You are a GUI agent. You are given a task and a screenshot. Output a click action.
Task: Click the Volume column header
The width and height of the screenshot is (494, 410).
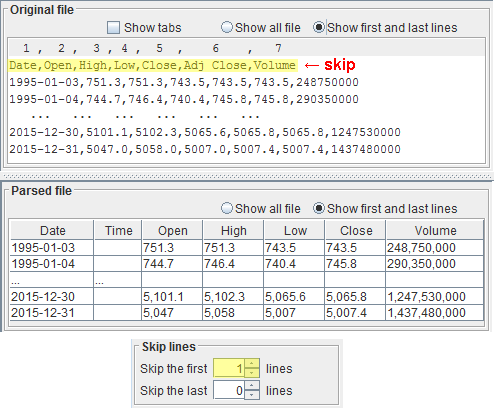(x=435, y=230)
